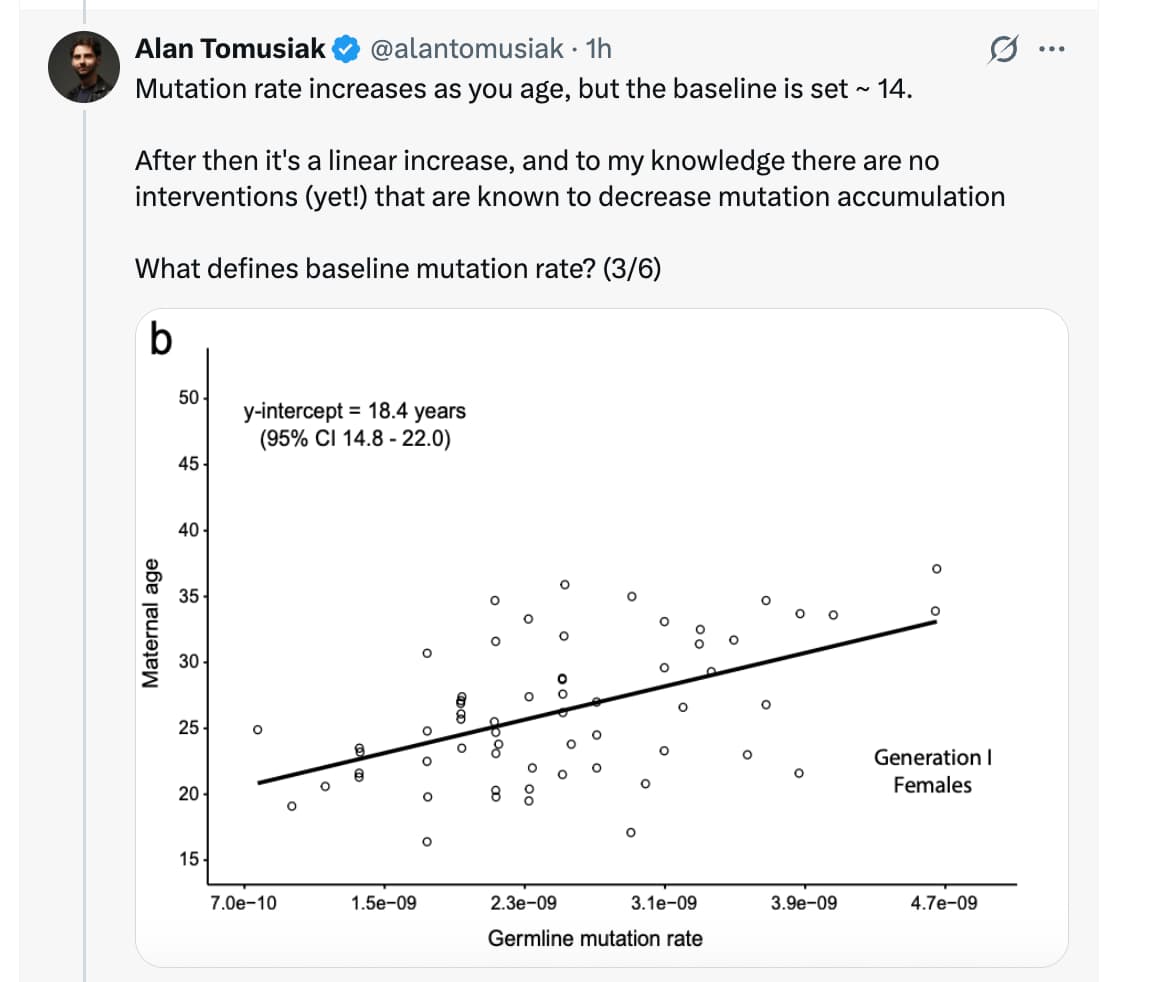
Task: Click the blue verified badge
Action: coord(347,48)
